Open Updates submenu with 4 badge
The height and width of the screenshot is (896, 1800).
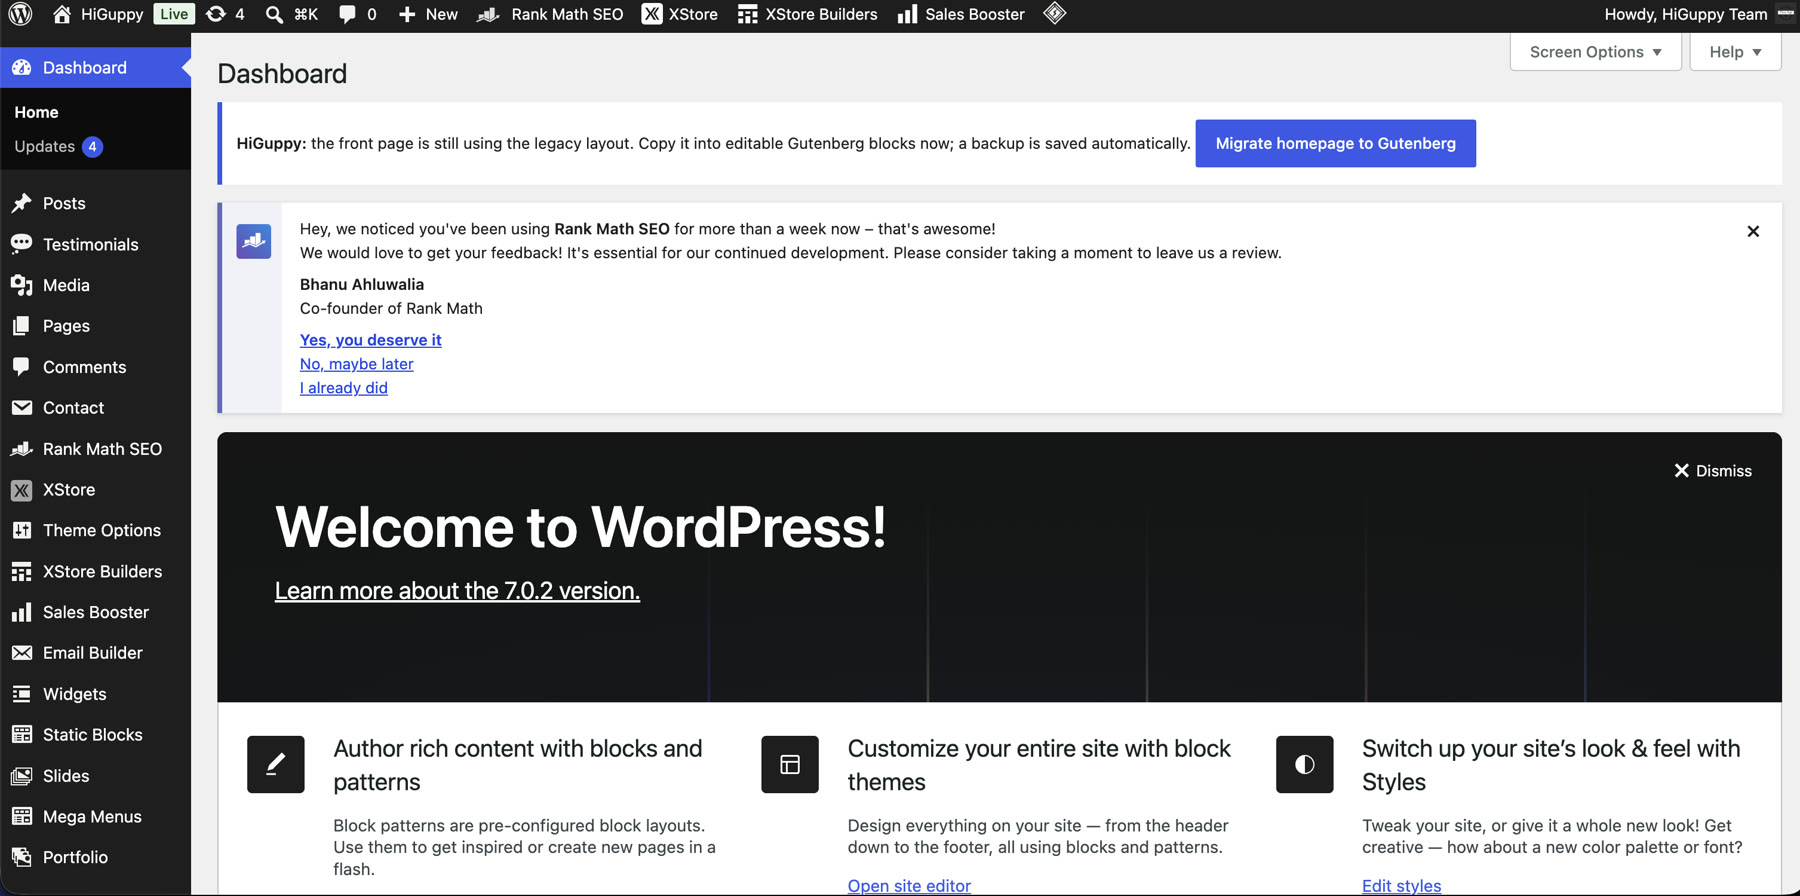coord(58,146)
